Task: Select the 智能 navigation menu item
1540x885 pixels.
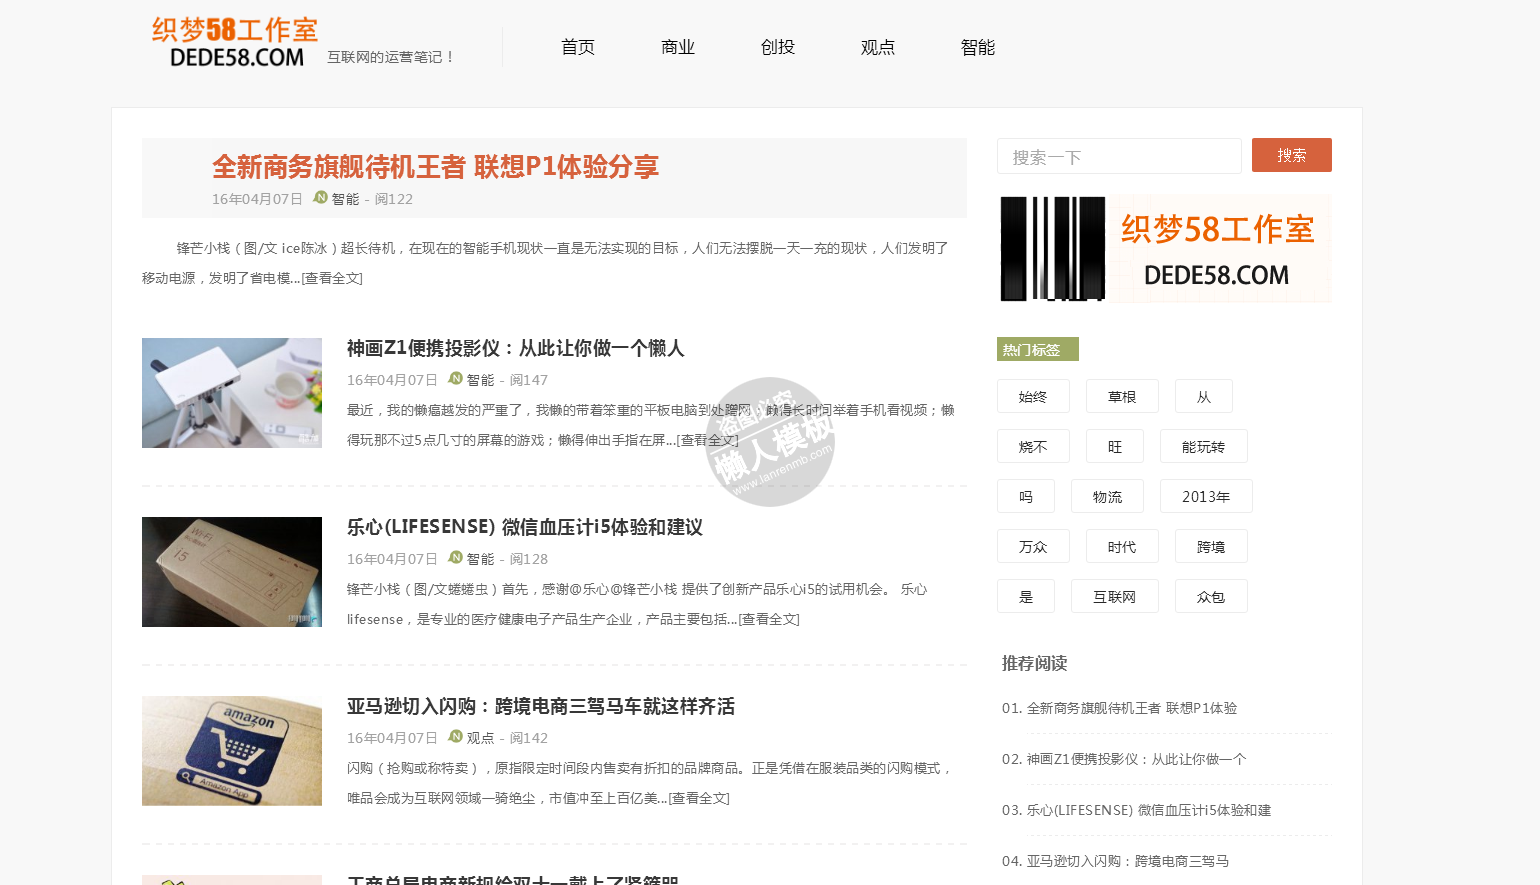Action: [977, 47]
